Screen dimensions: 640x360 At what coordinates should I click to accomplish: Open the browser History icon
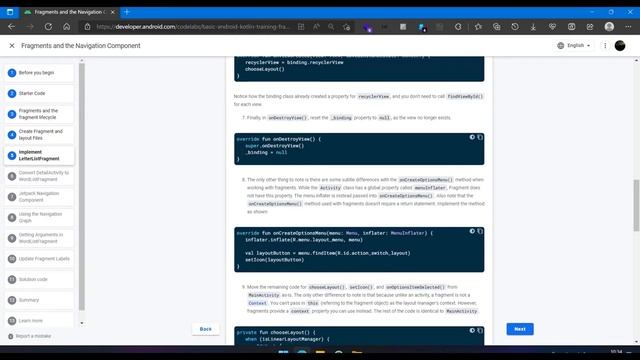515,27
